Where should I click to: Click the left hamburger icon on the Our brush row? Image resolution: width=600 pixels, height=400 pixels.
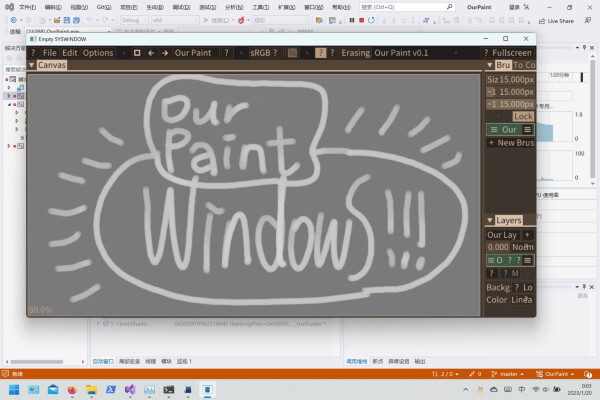494,129
